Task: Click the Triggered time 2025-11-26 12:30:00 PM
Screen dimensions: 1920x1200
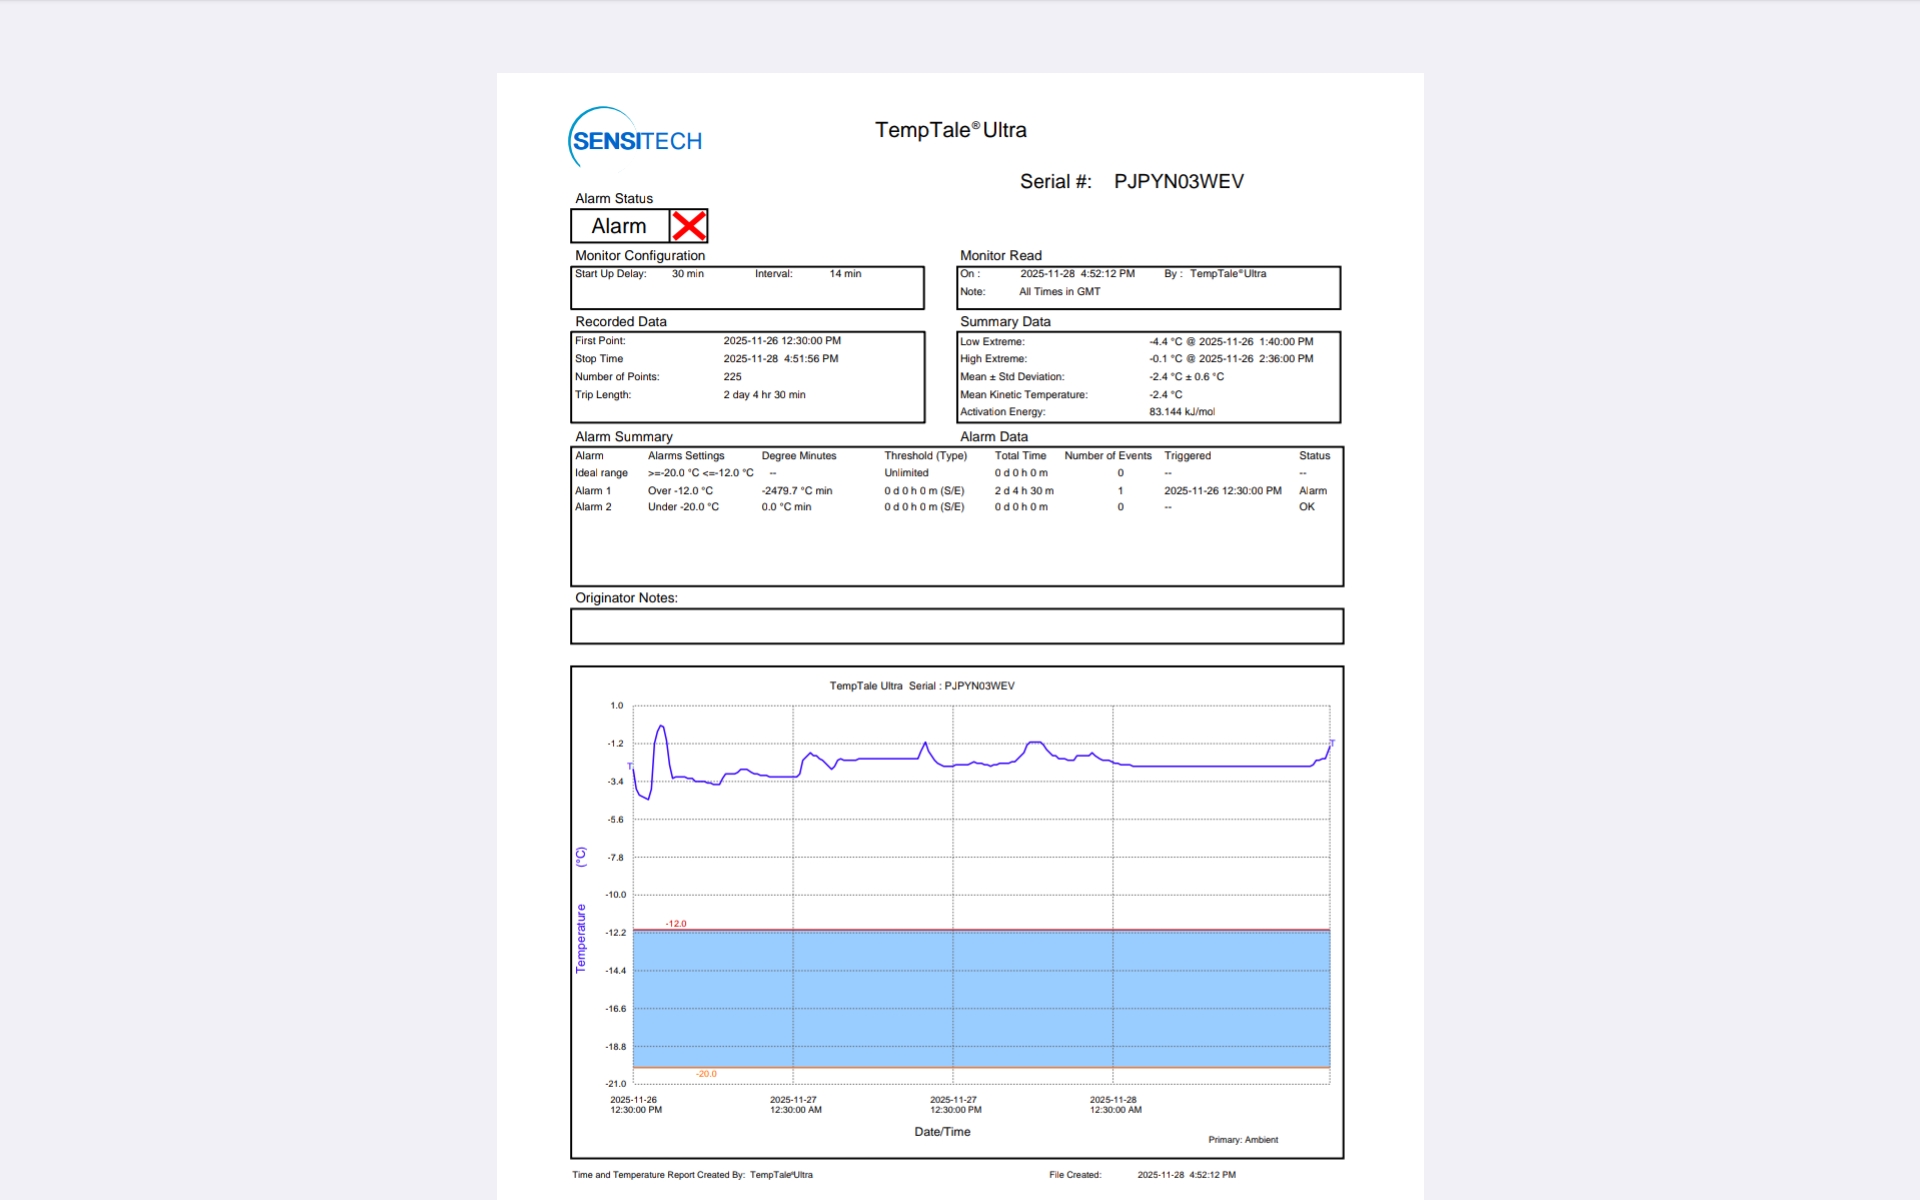Action: point(1222,491)
